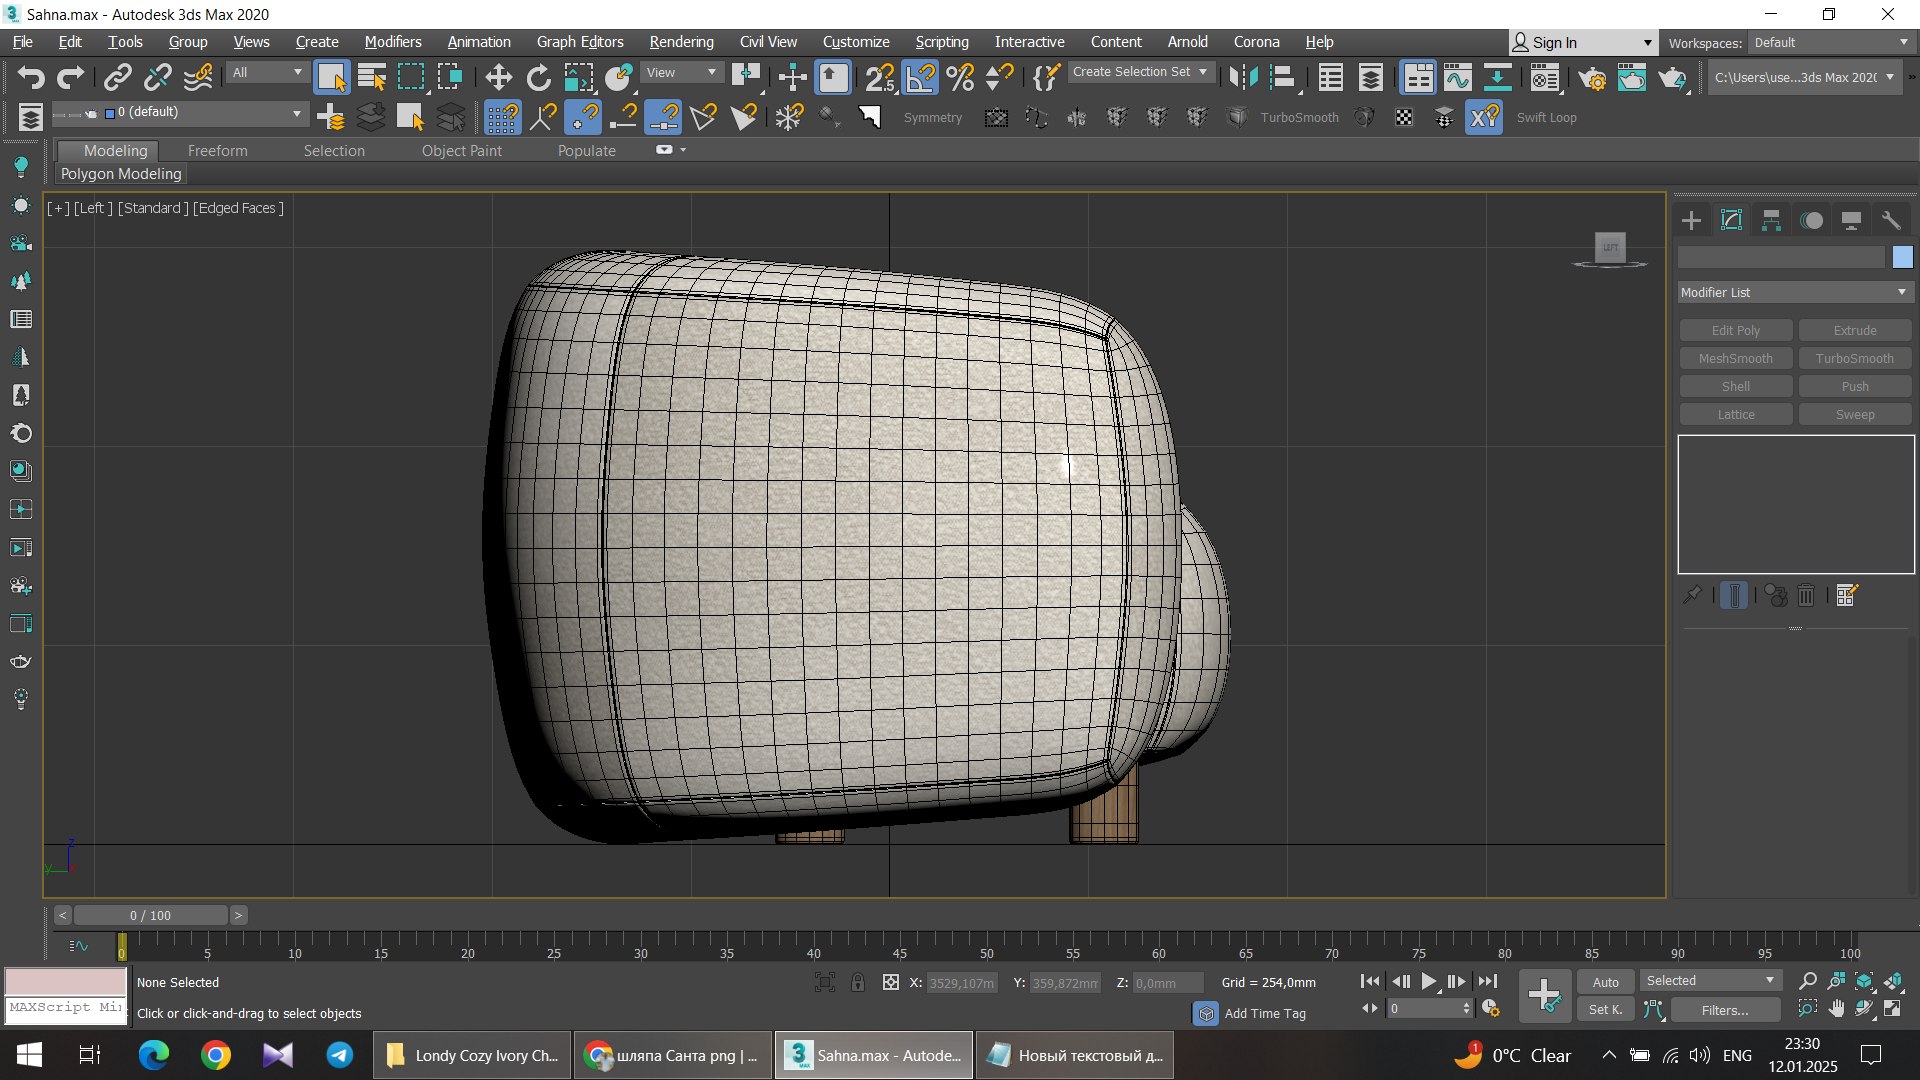Switch to the Object Paint ribbon tab
The width and height of the screenshot is (1920, 1080).
pos(461,151)
